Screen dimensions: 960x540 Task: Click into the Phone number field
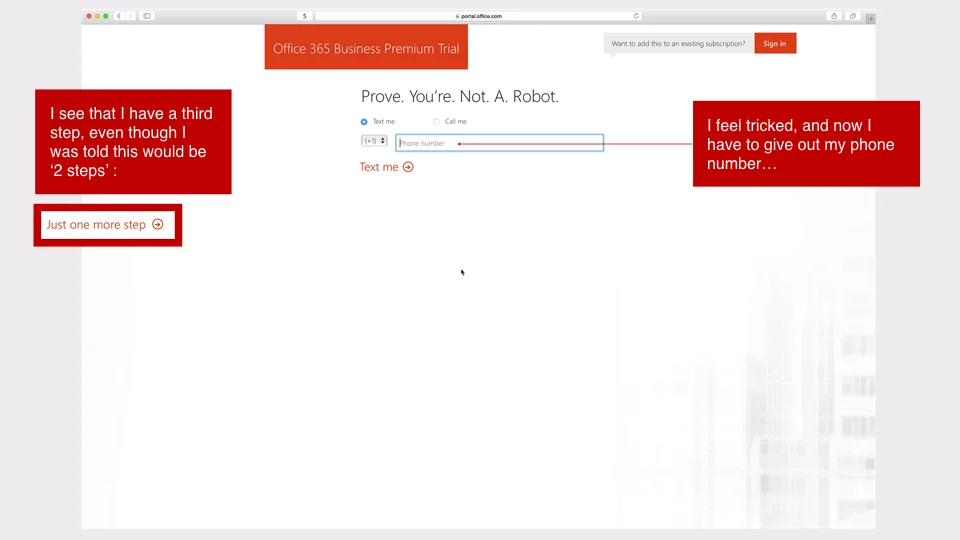tap(500, 143)
